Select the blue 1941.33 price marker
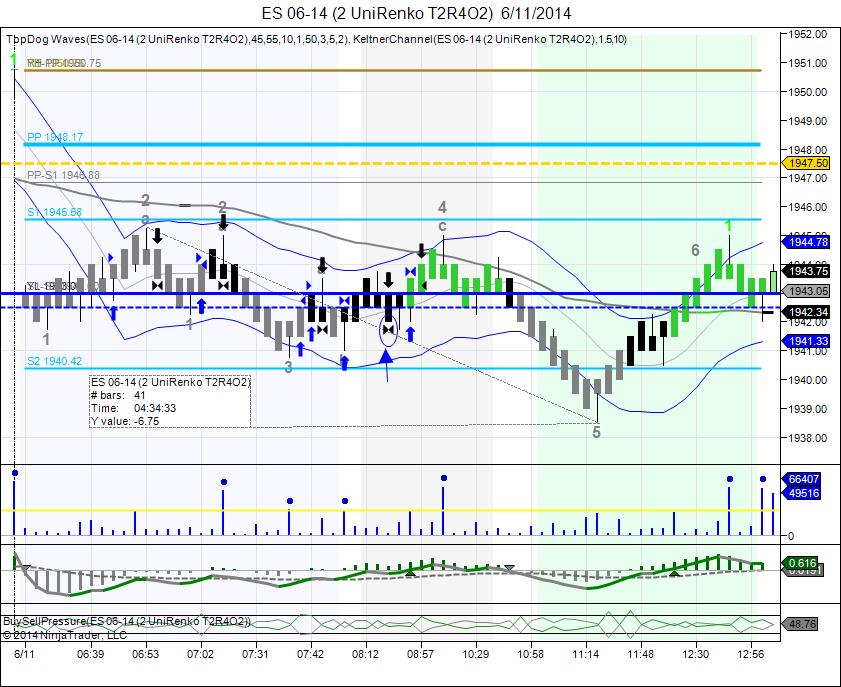This screenshot has width=841, height=687. (x=808, y=341)
